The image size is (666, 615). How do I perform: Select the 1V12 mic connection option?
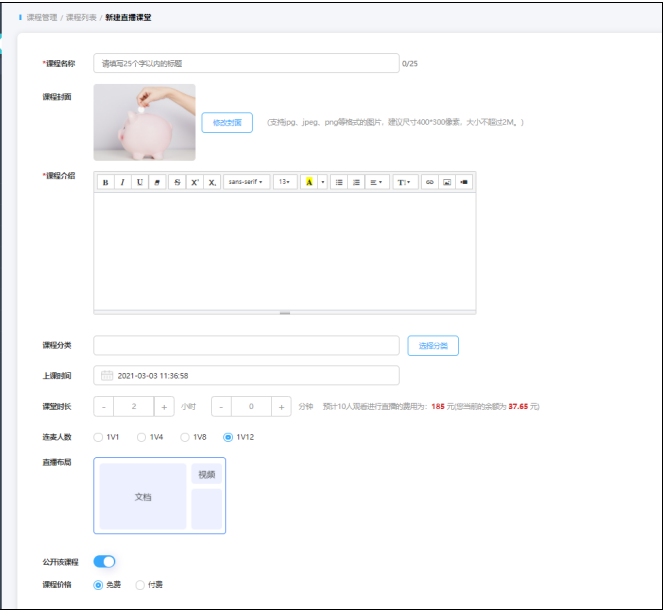click(x=228, y=437)
